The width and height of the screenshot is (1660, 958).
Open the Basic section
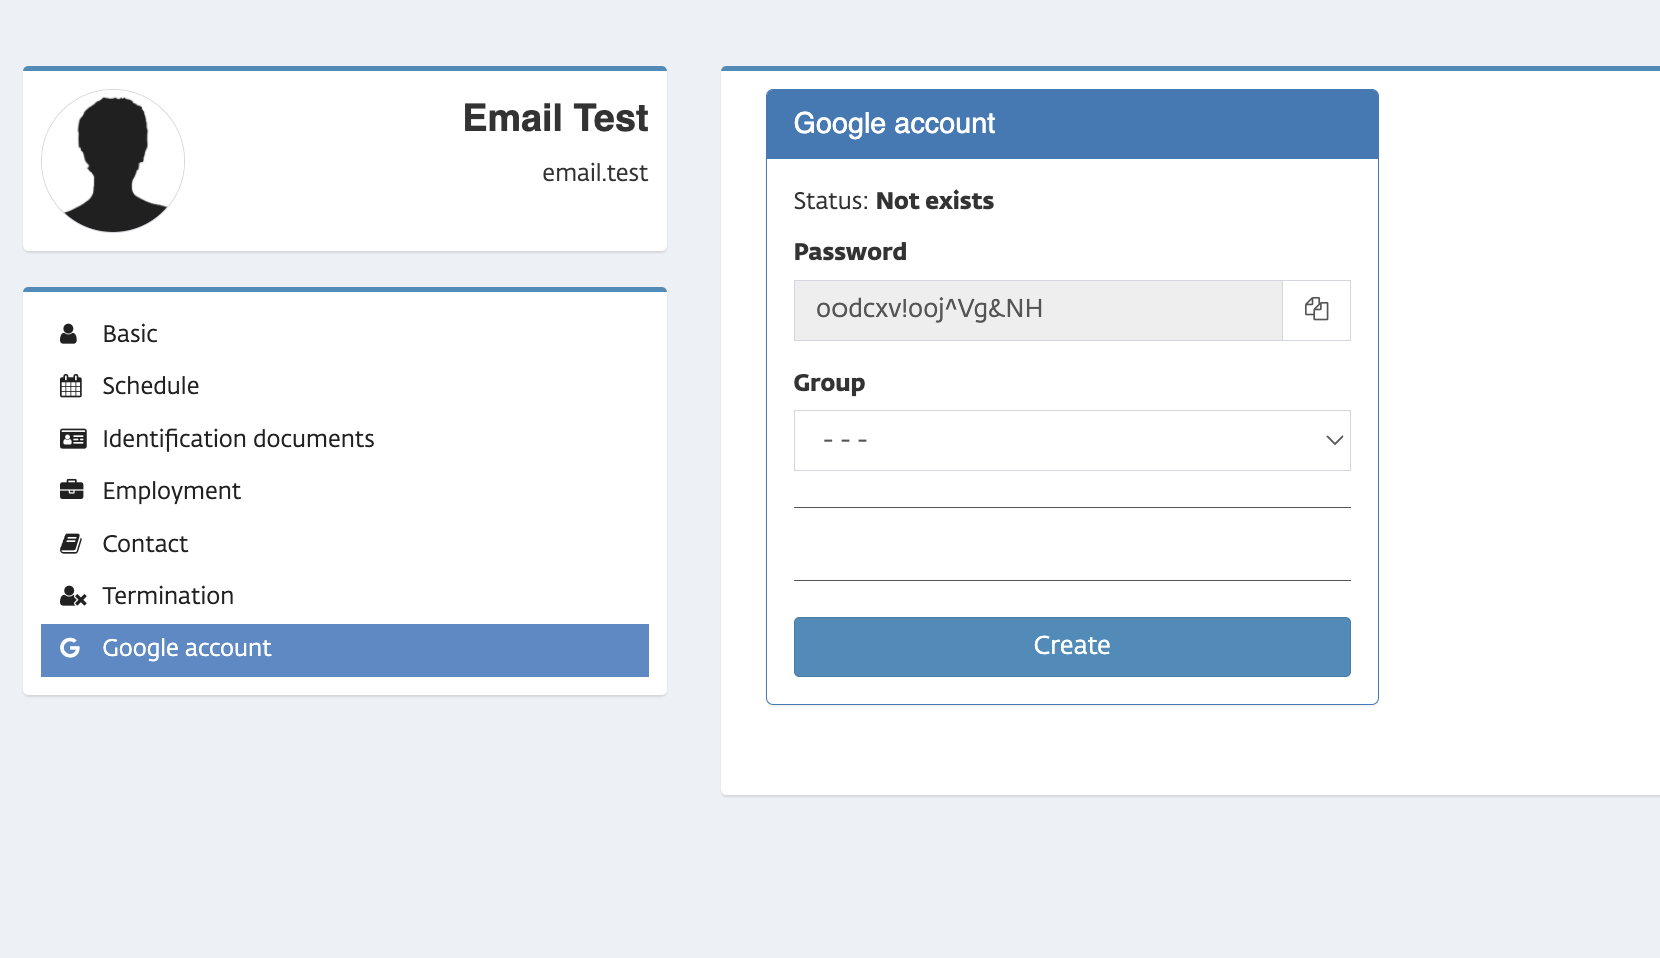345,334
